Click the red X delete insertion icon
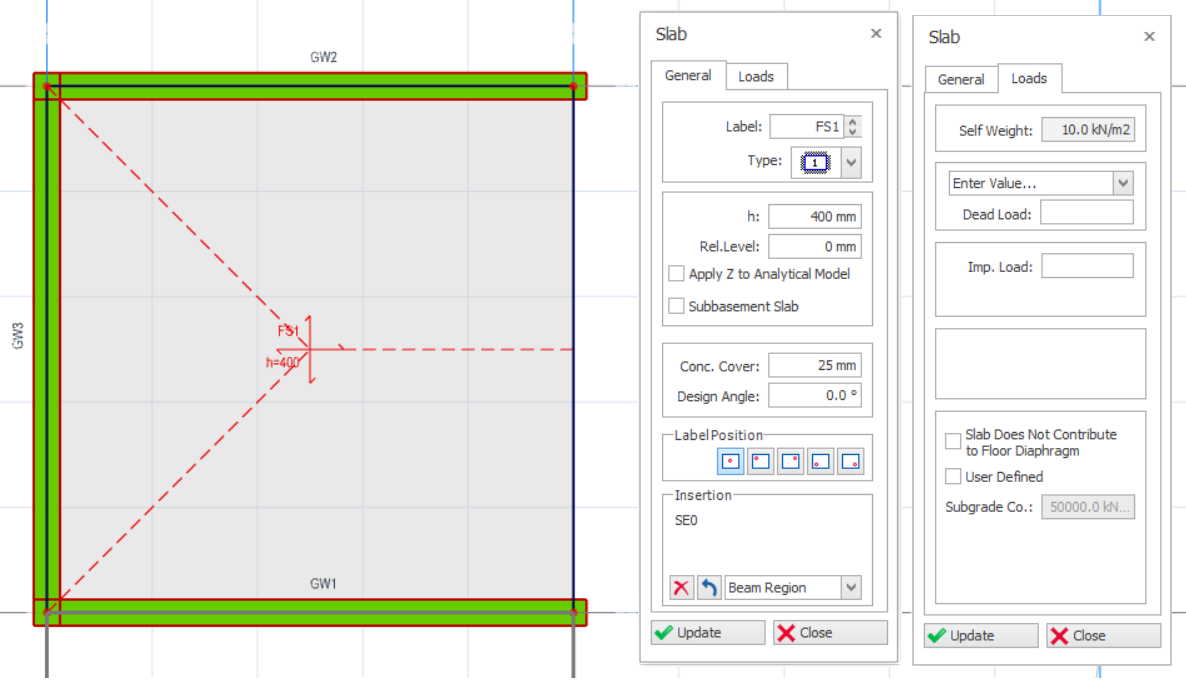The width and height of the screenshot is (1186, 683). click(681, 588)
